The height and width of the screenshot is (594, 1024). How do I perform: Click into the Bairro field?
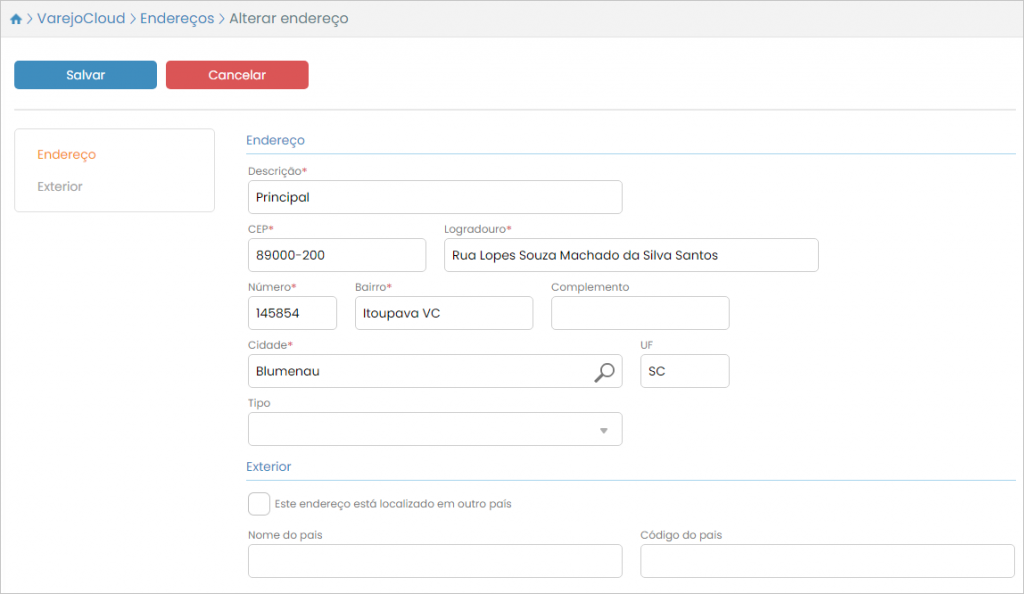(x=443, y=313)
